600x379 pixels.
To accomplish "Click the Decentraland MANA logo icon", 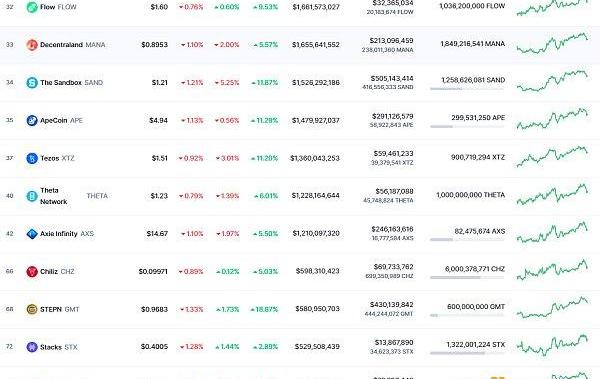I will coord(32,45).
